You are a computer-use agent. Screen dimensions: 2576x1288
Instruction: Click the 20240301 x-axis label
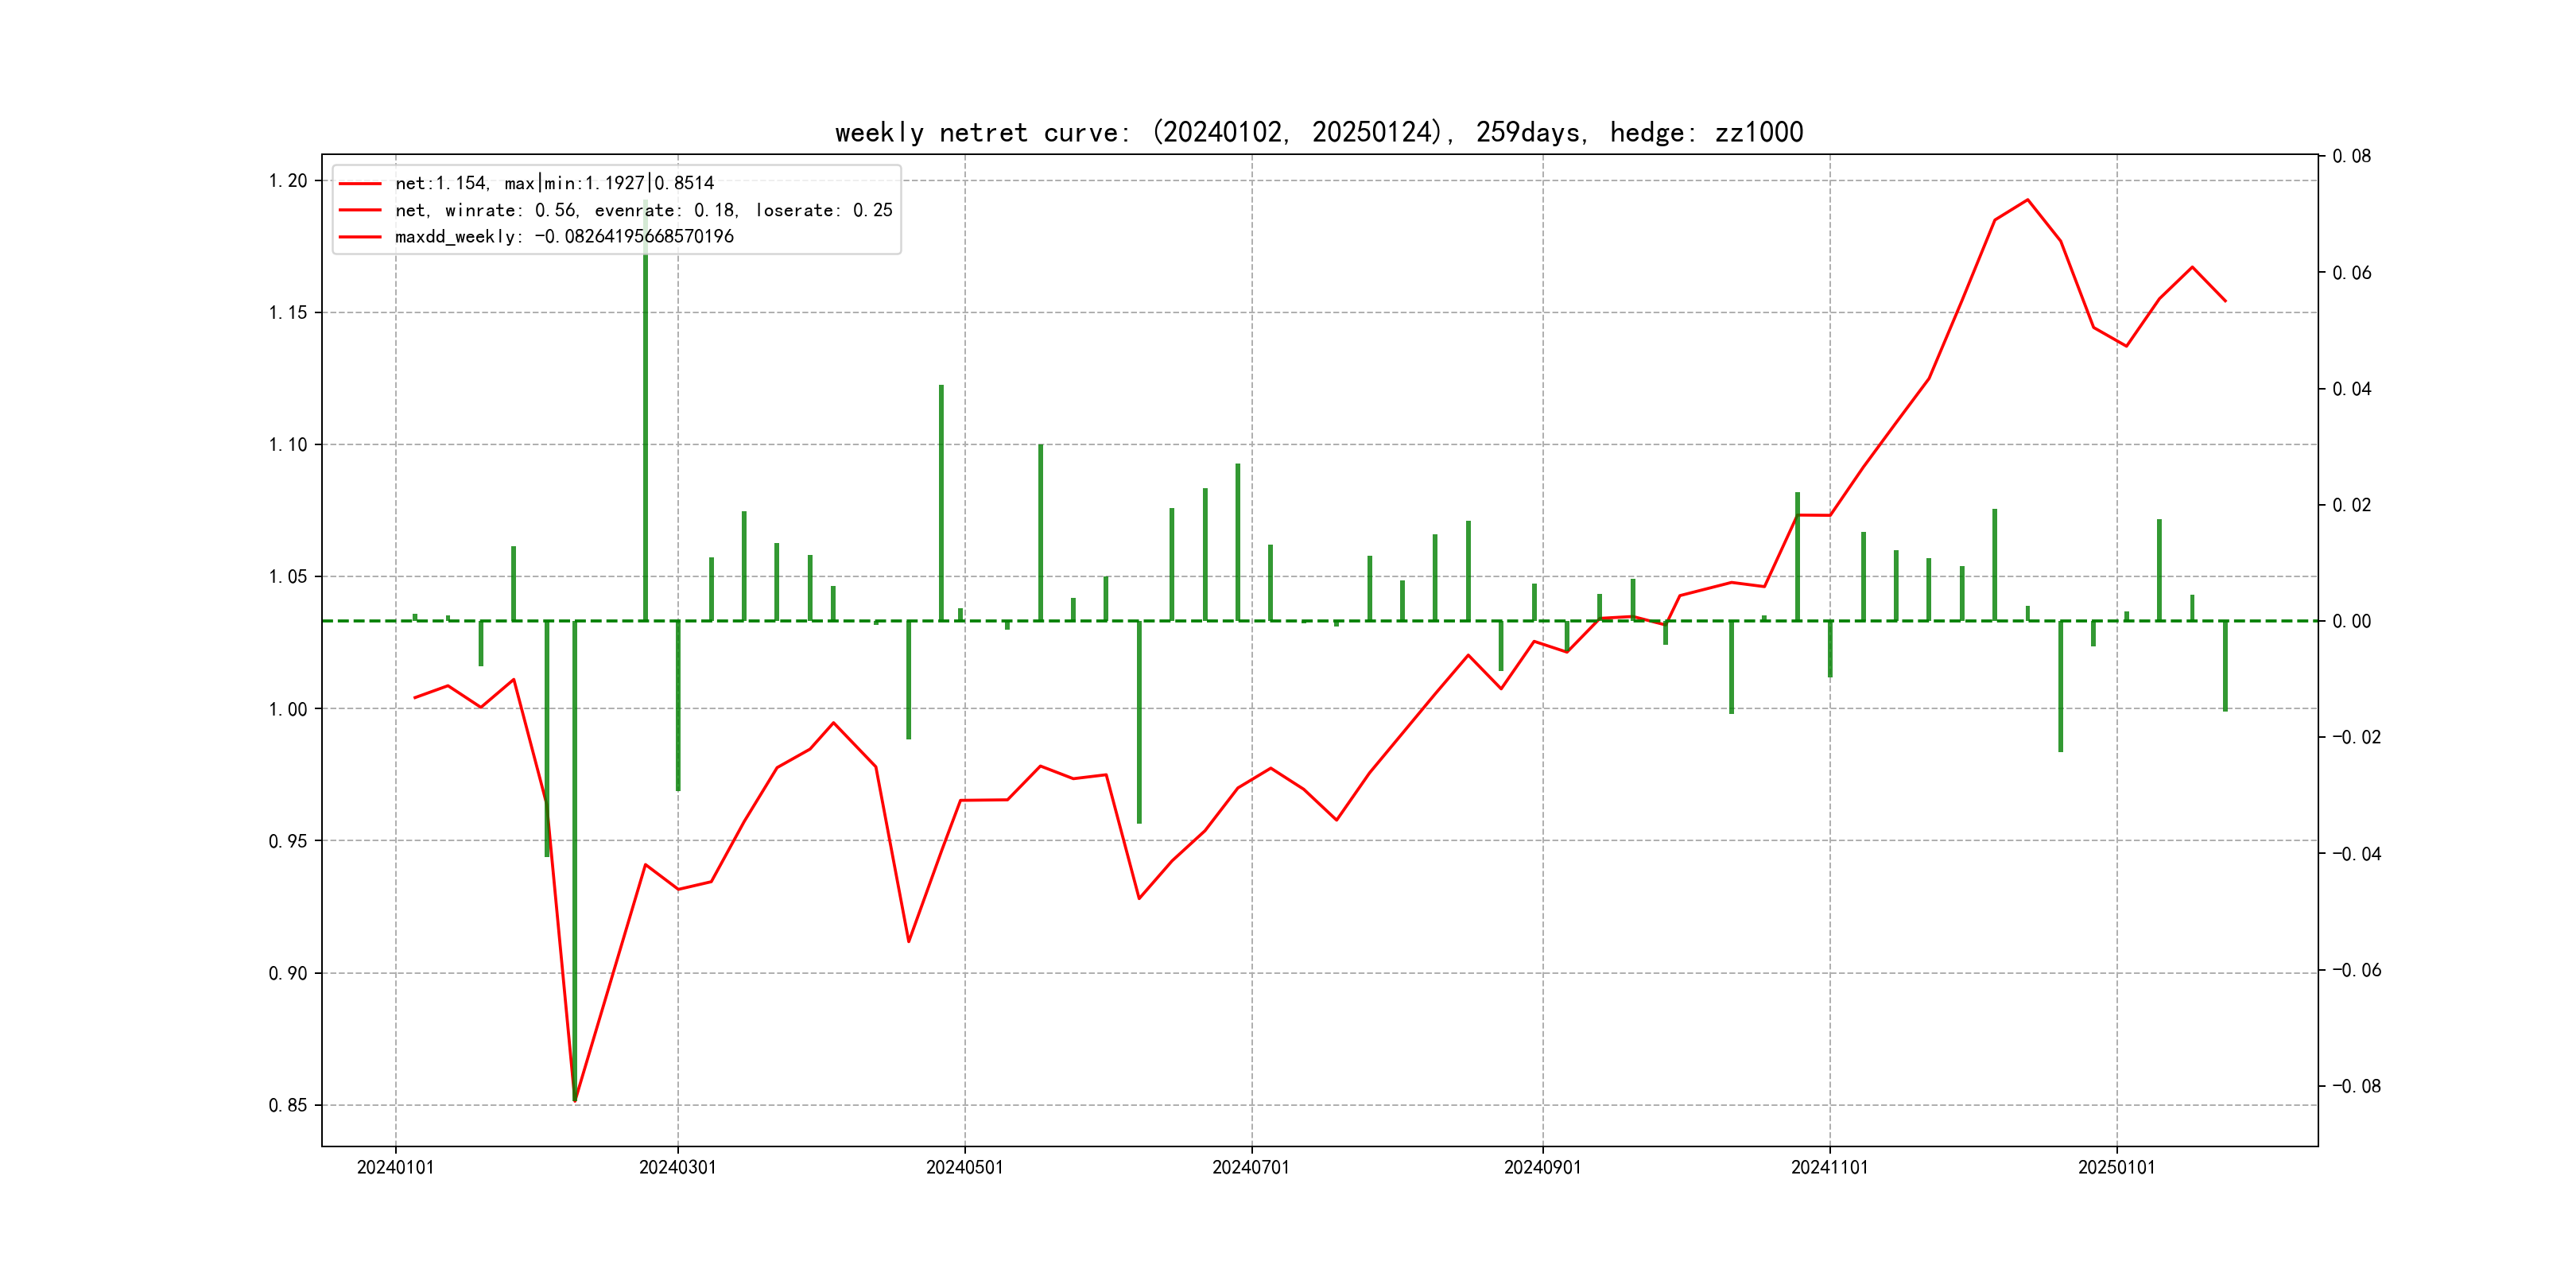pyautogui.click(x=677, y=1167)
